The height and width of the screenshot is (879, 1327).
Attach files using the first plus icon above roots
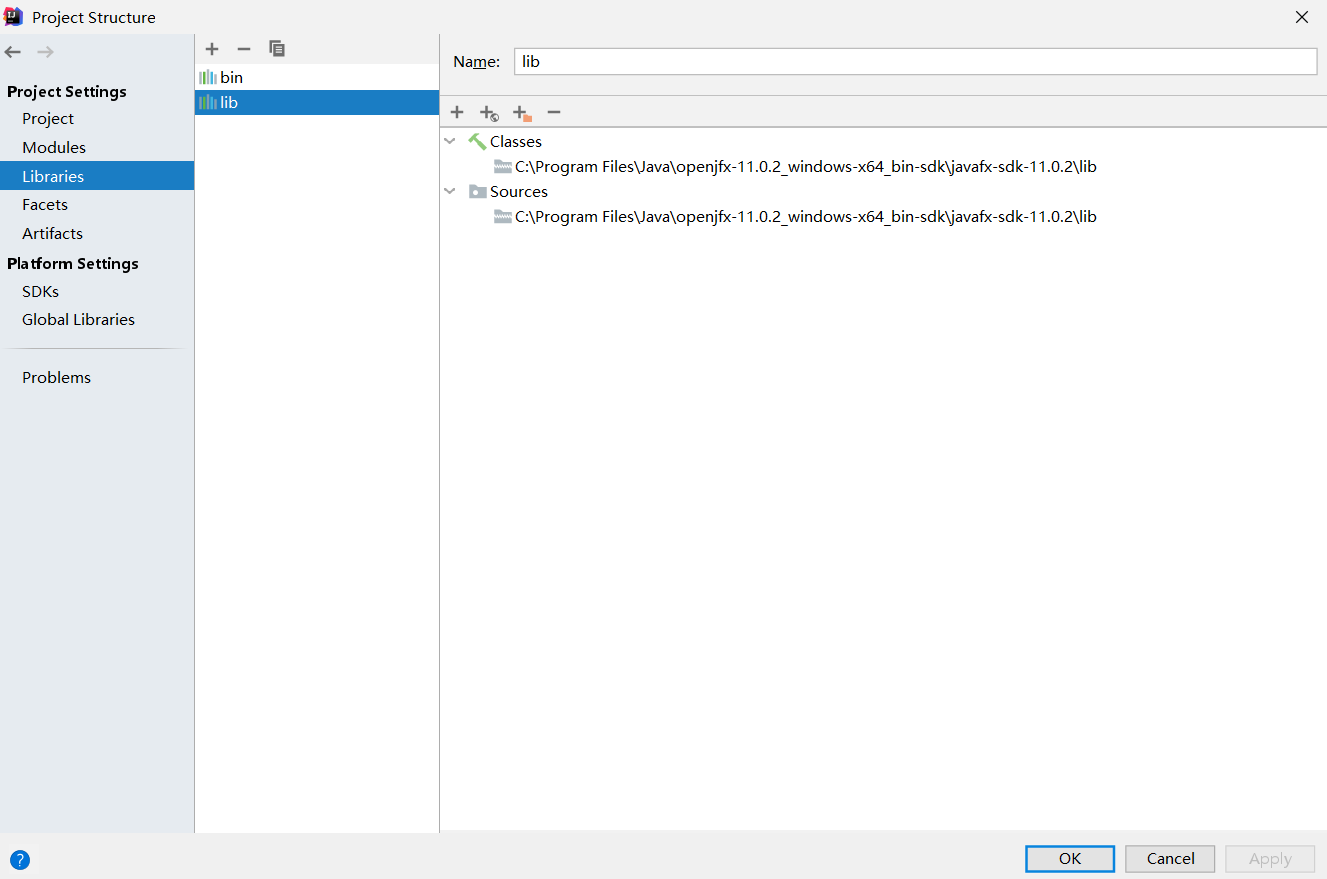pos(456,112)
